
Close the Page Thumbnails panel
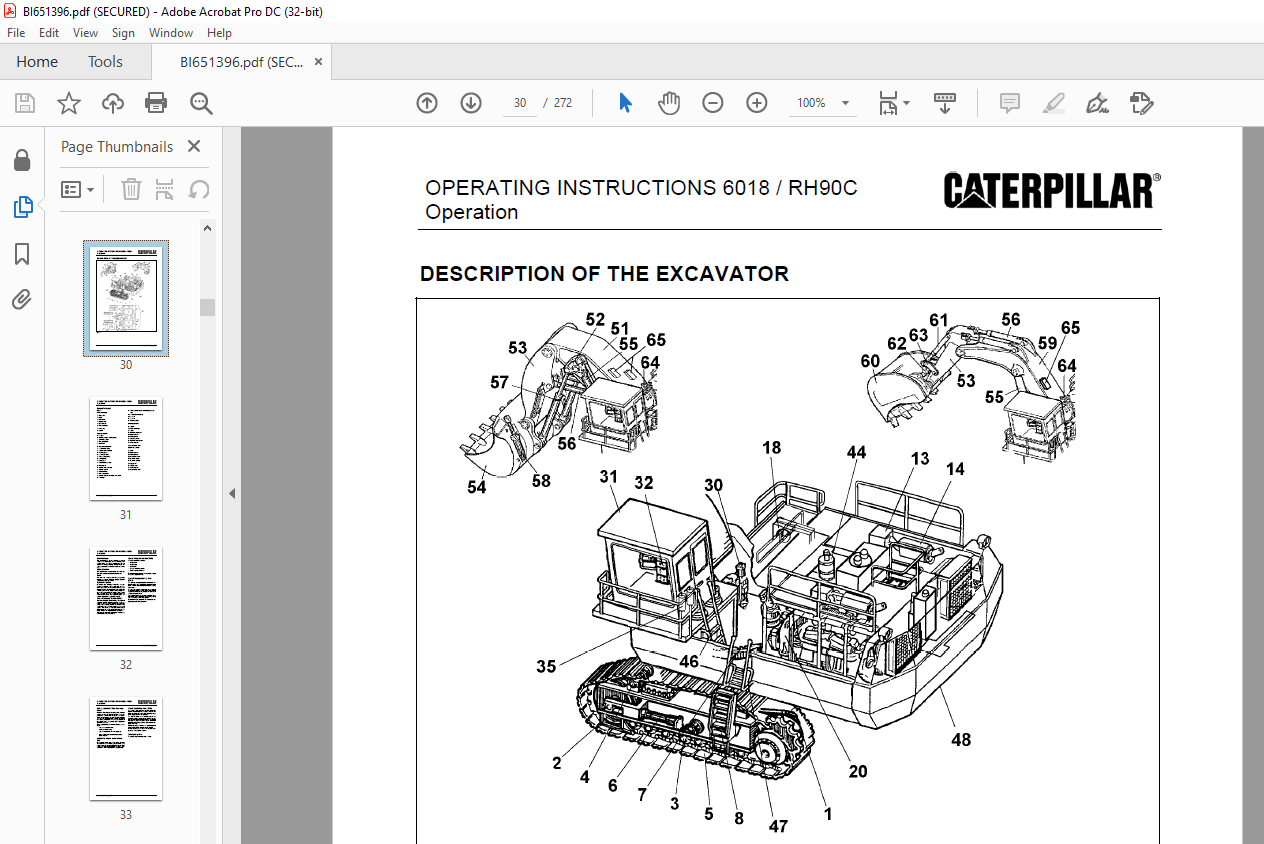pos(194,147)
